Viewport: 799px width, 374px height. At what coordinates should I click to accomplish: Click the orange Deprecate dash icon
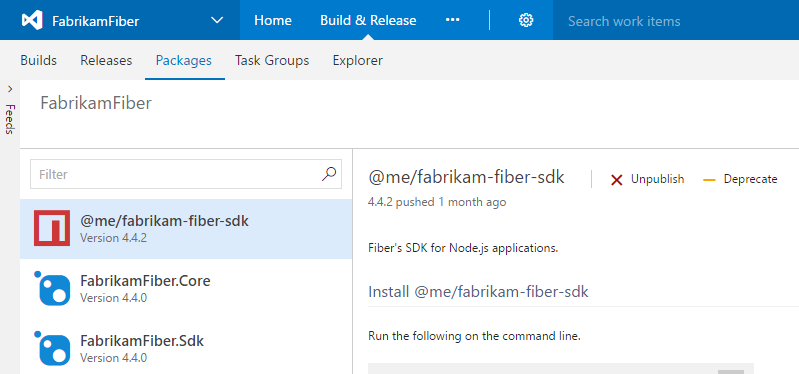[x=709, y=180]
